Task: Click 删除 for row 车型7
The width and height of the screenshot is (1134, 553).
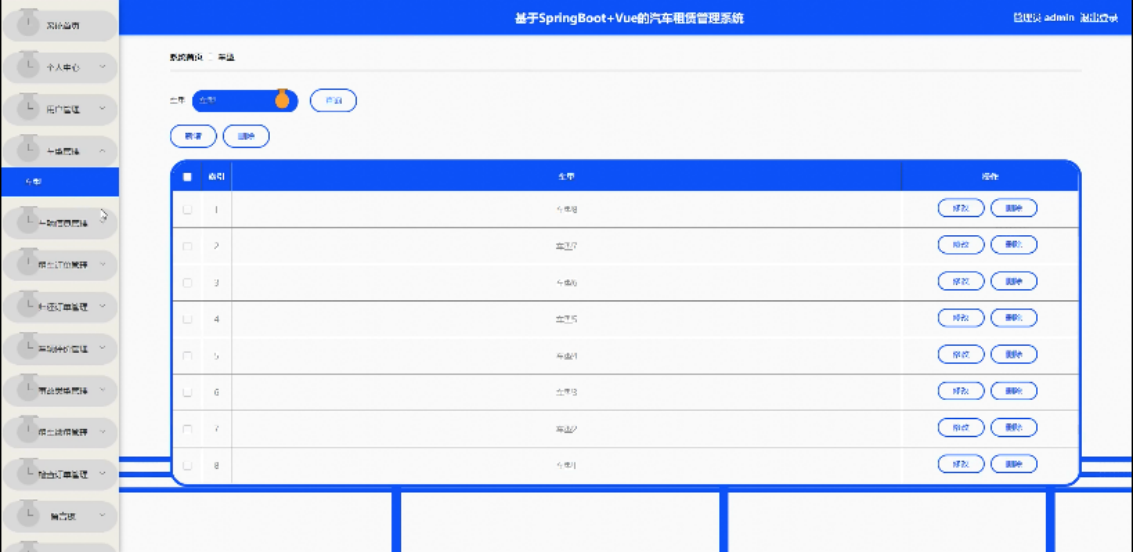Action: 1014,244
